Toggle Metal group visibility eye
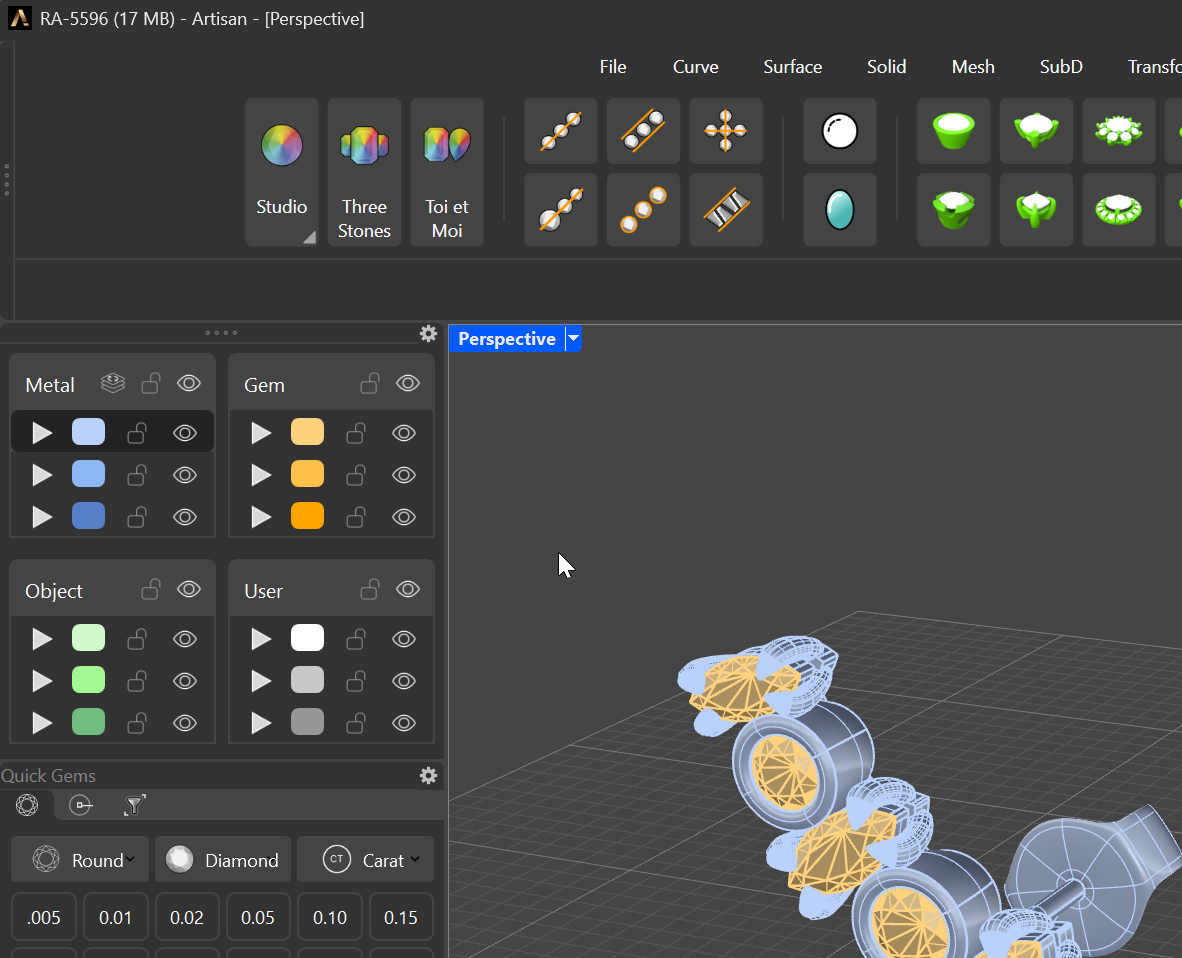Screen dimensions: 1182x958 (x=188, y=384)
